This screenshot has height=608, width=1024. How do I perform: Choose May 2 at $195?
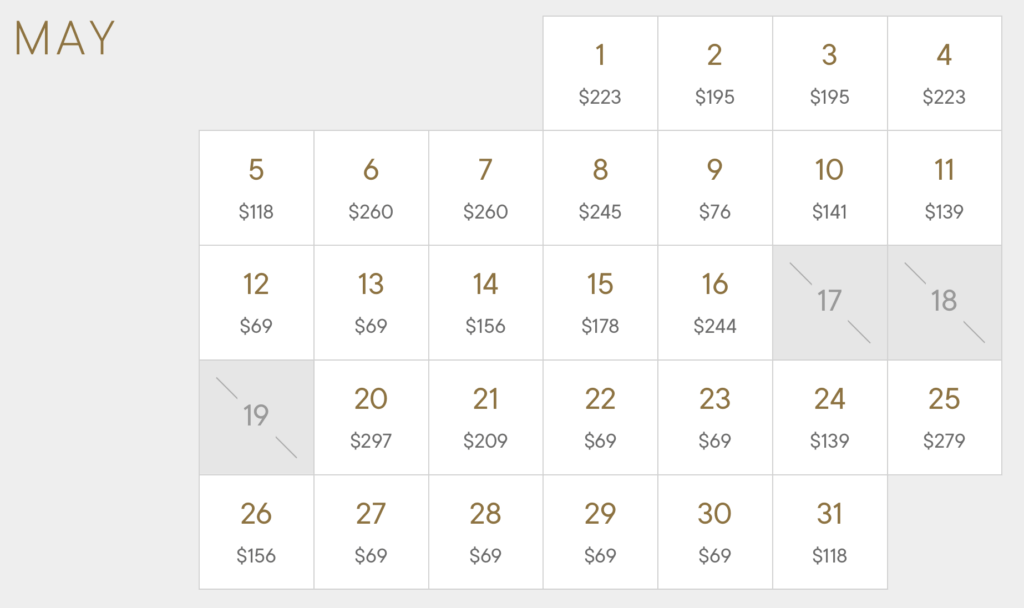pos(715,73)
